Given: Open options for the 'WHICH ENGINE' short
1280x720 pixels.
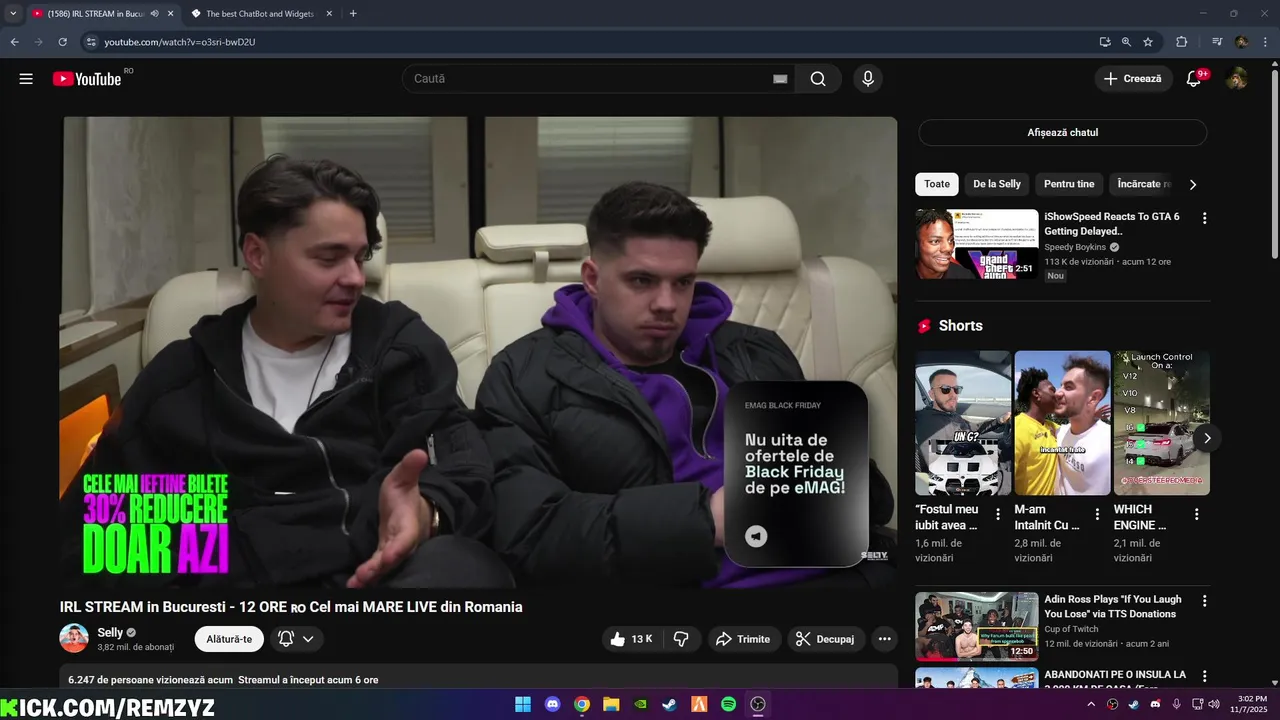Looking at the screenshot, I should [1196, 514].
